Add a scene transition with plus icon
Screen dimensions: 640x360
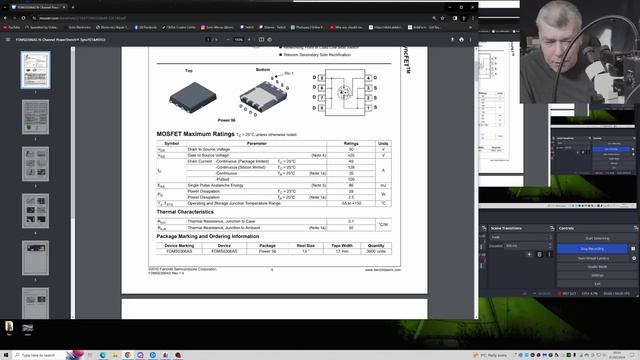(x=529, y=254)
